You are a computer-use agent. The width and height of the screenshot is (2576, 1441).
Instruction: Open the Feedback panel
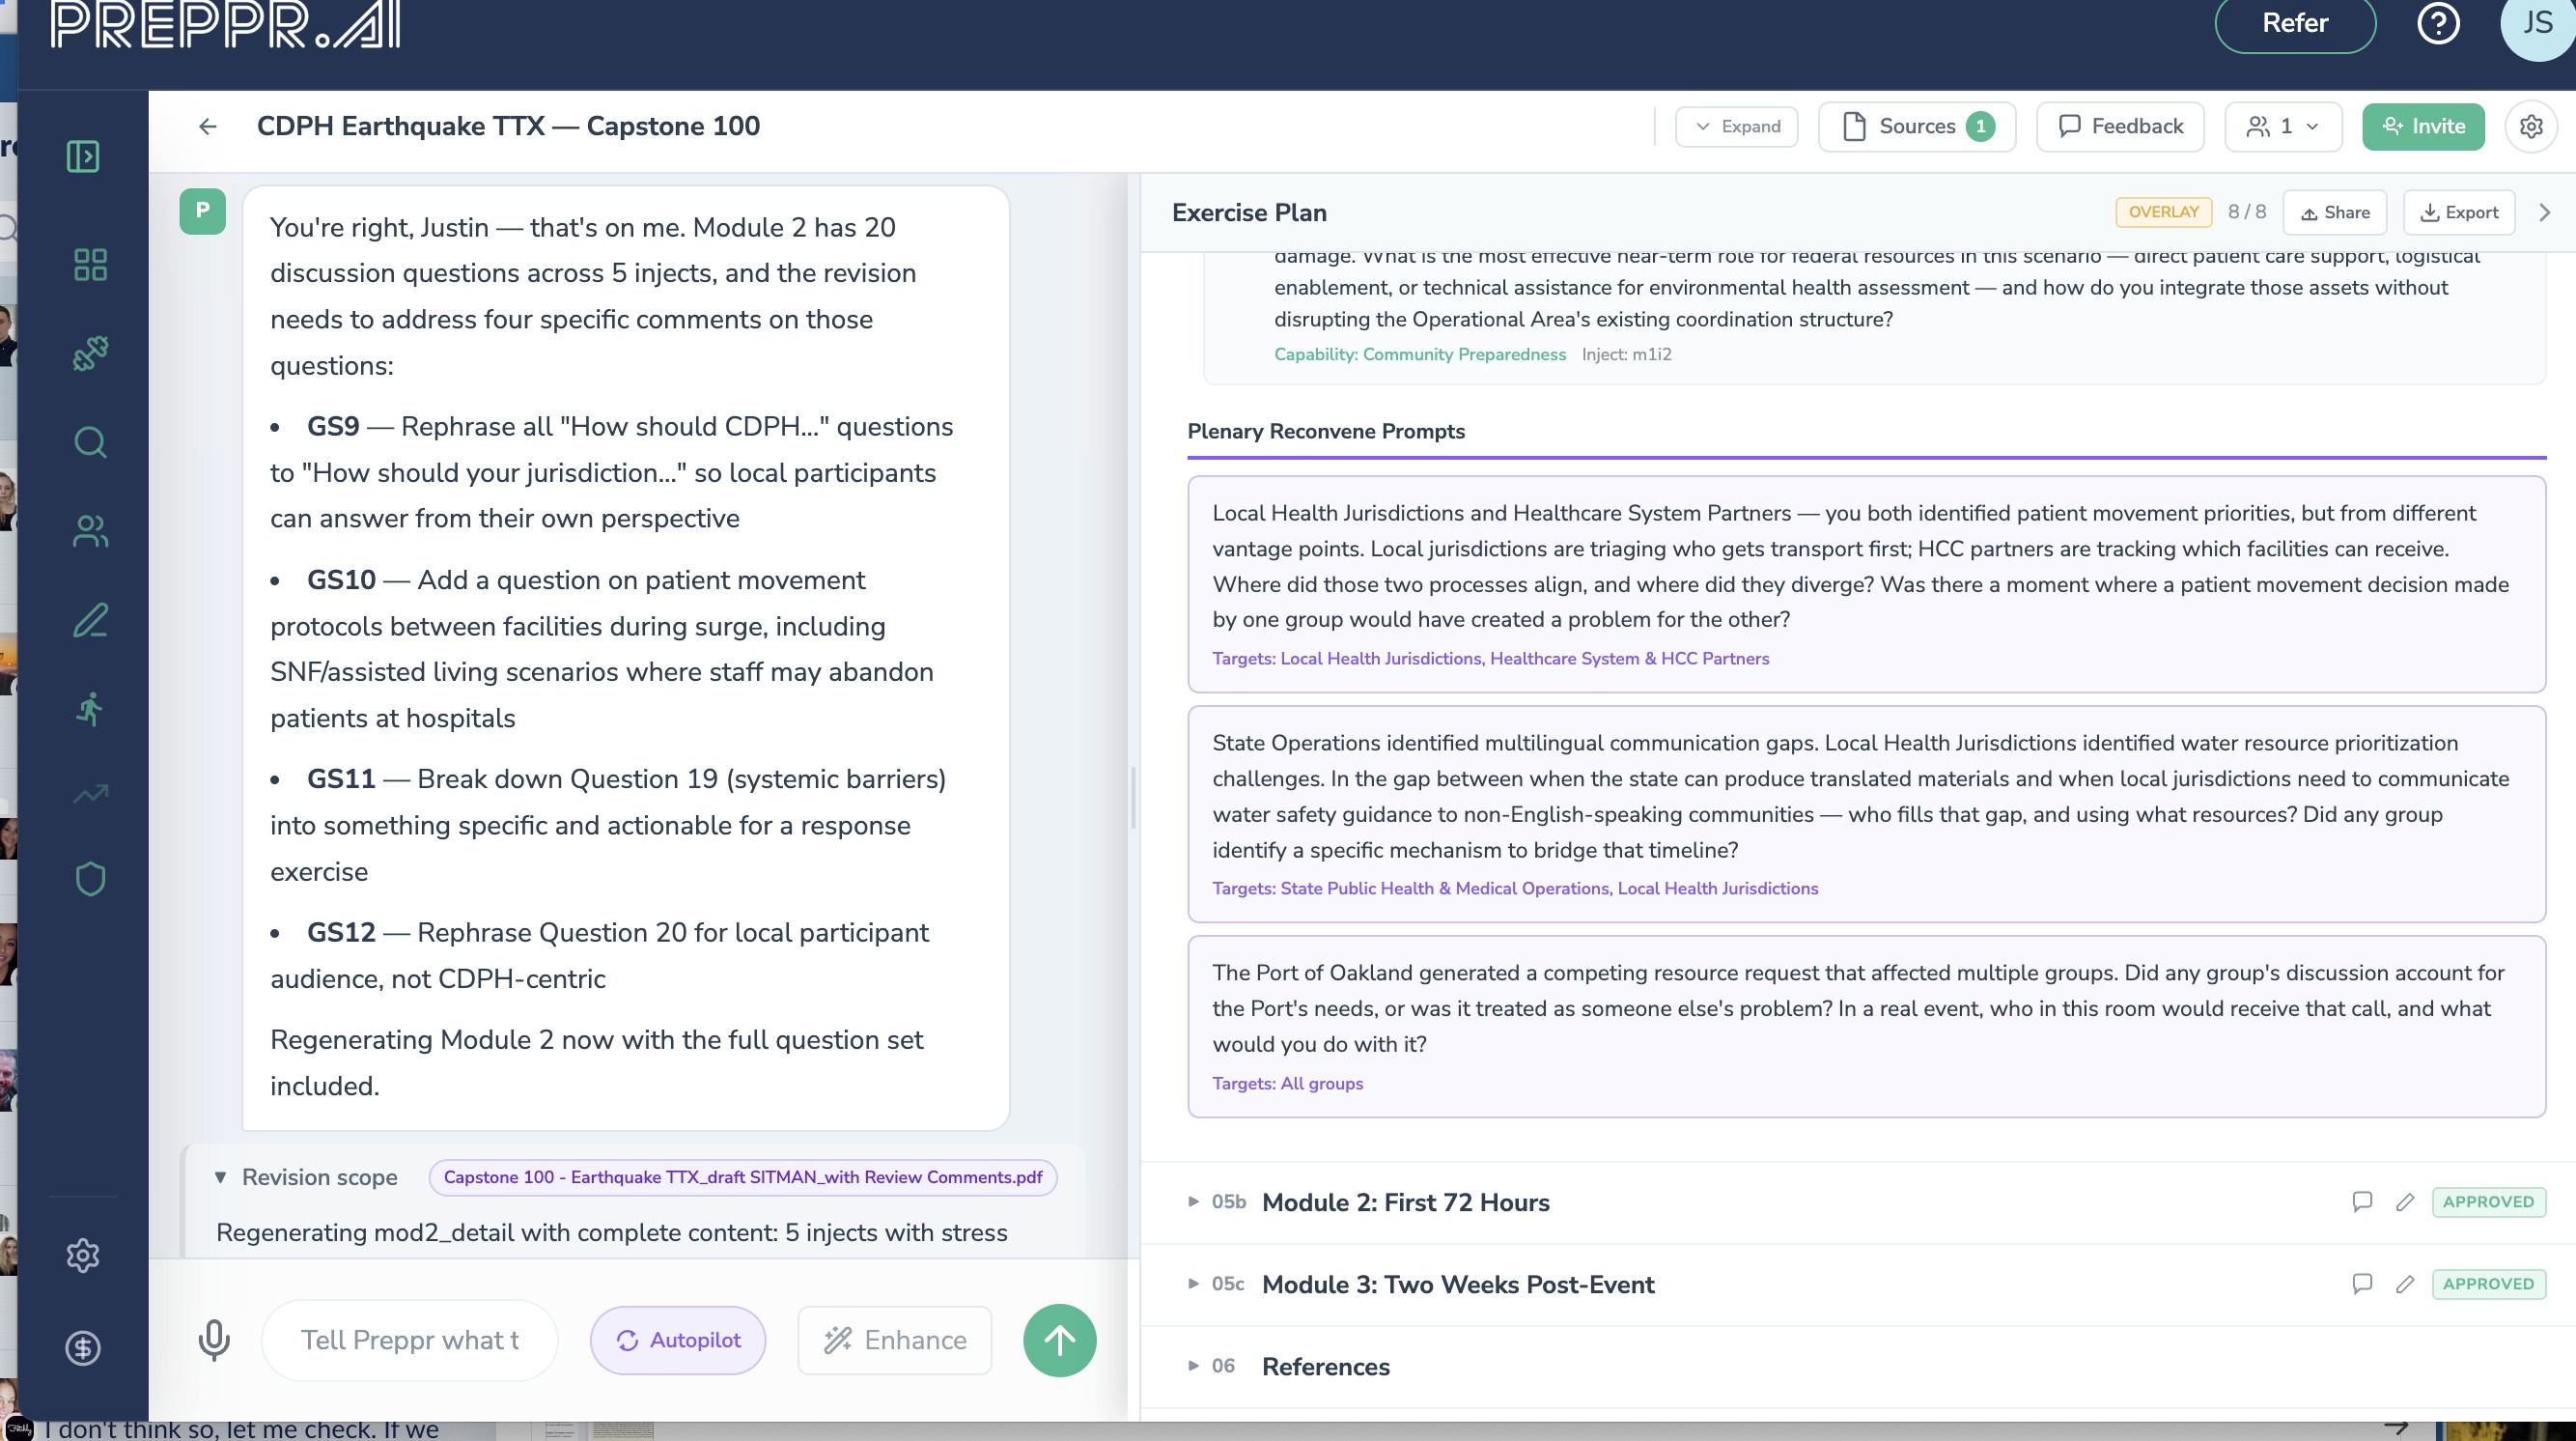(2120, 126)
